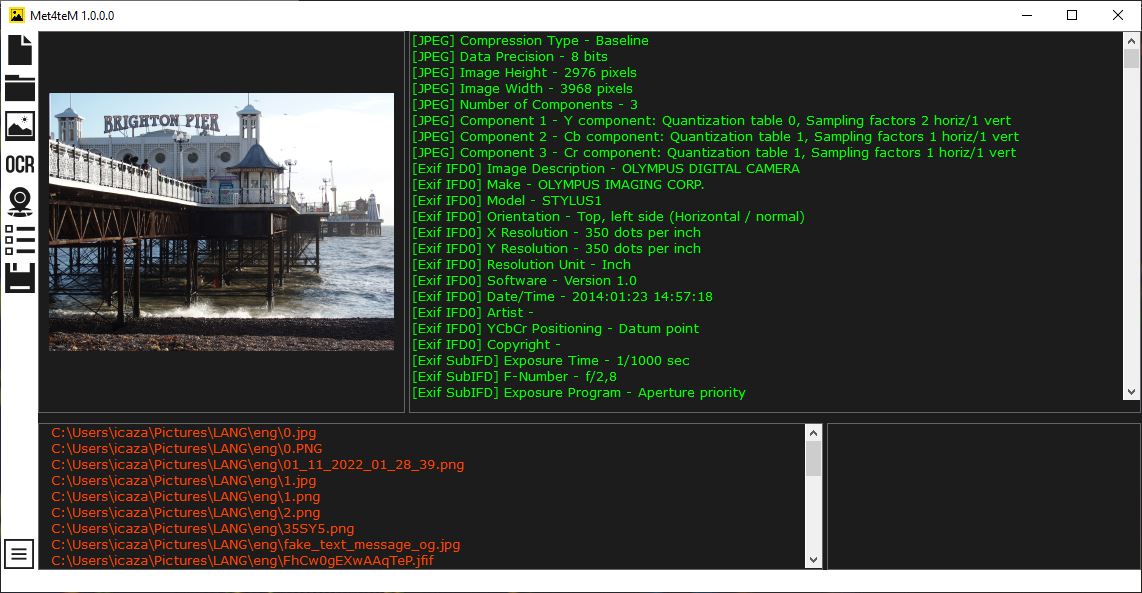
Task: Select file eng\0.jpg in the list
Action: point(184,433)
